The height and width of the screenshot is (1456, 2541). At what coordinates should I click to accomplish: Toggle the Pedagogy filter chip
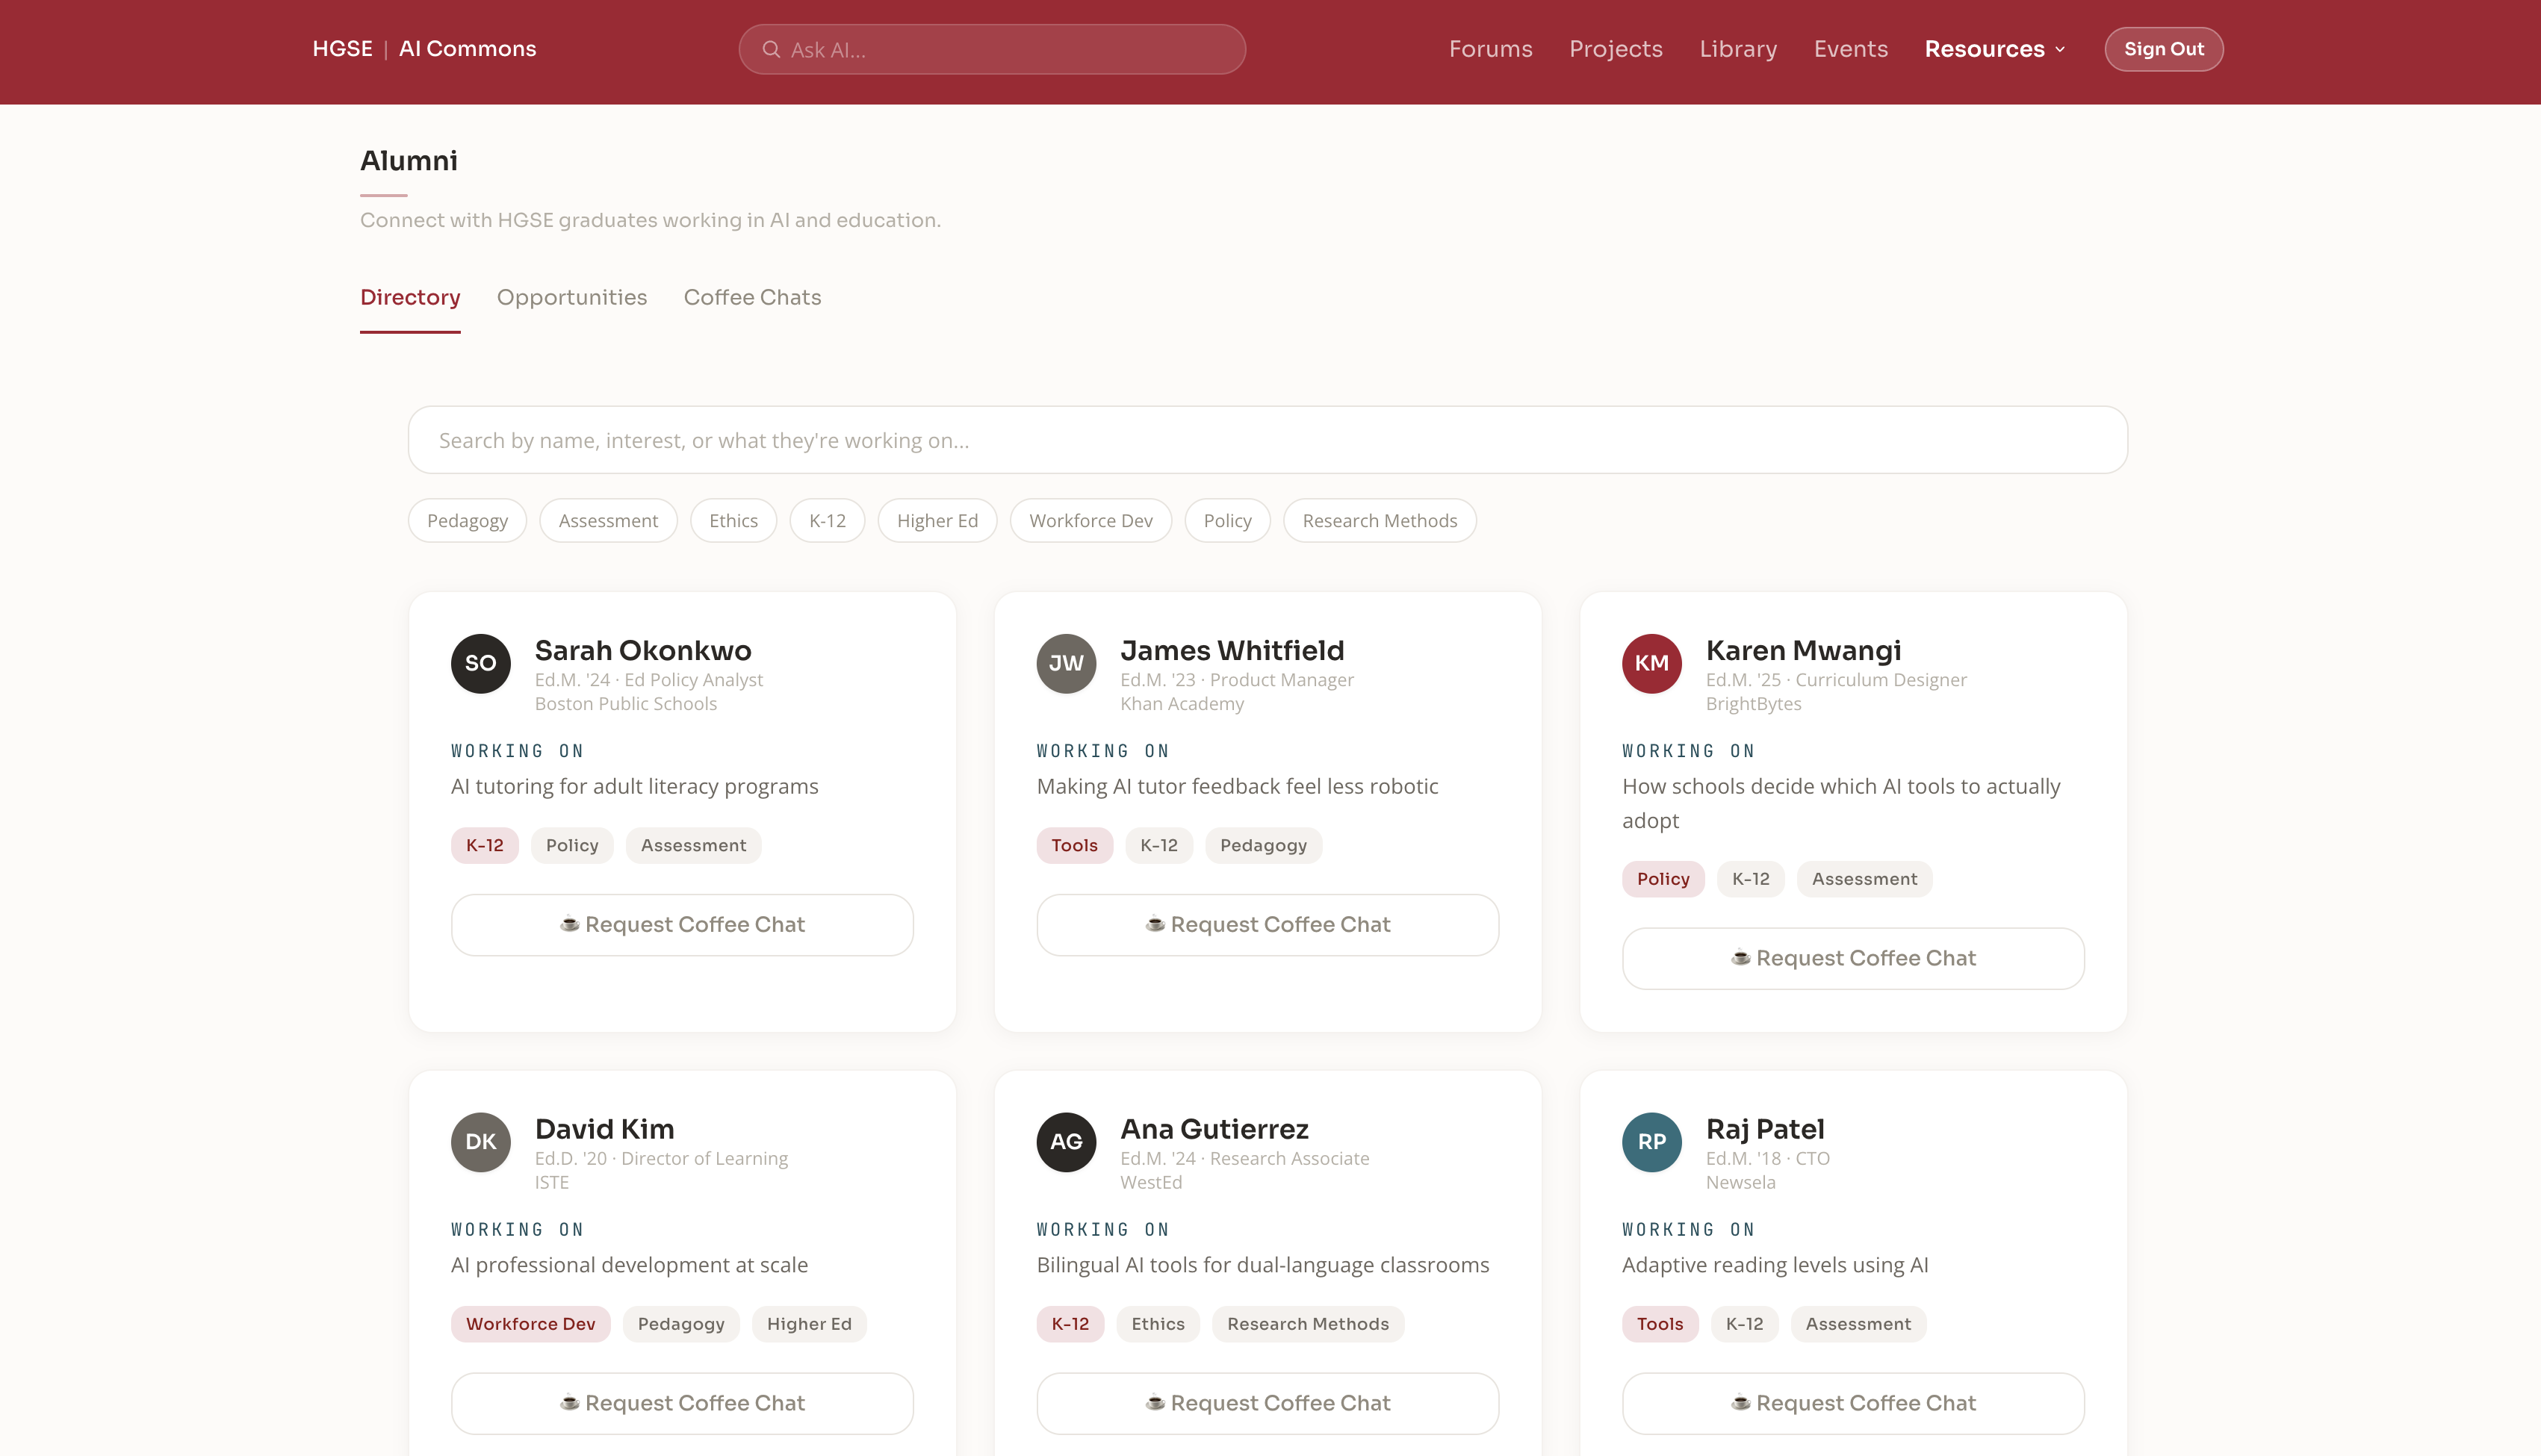(467, 521)
